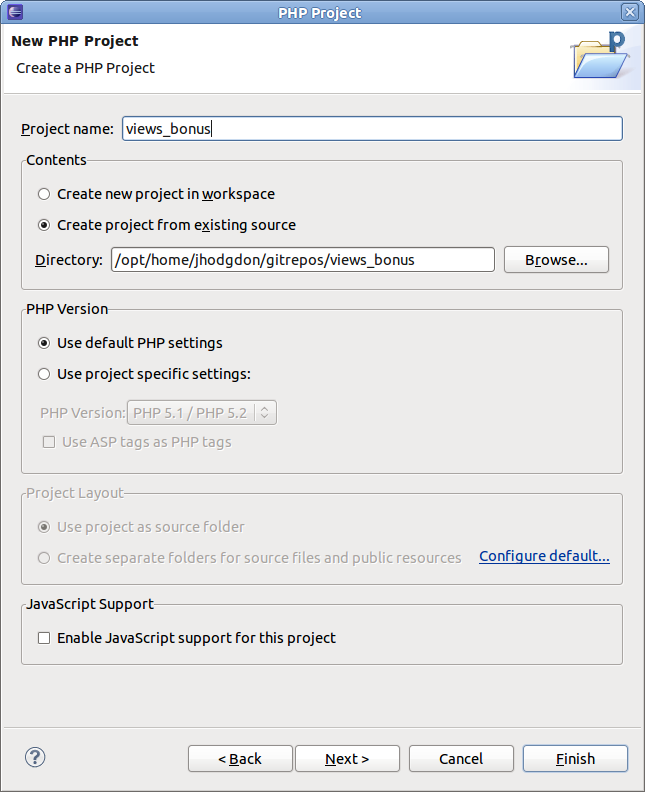Cancel the new PHP project wizard
645x792 pixels.
(461, 759)
